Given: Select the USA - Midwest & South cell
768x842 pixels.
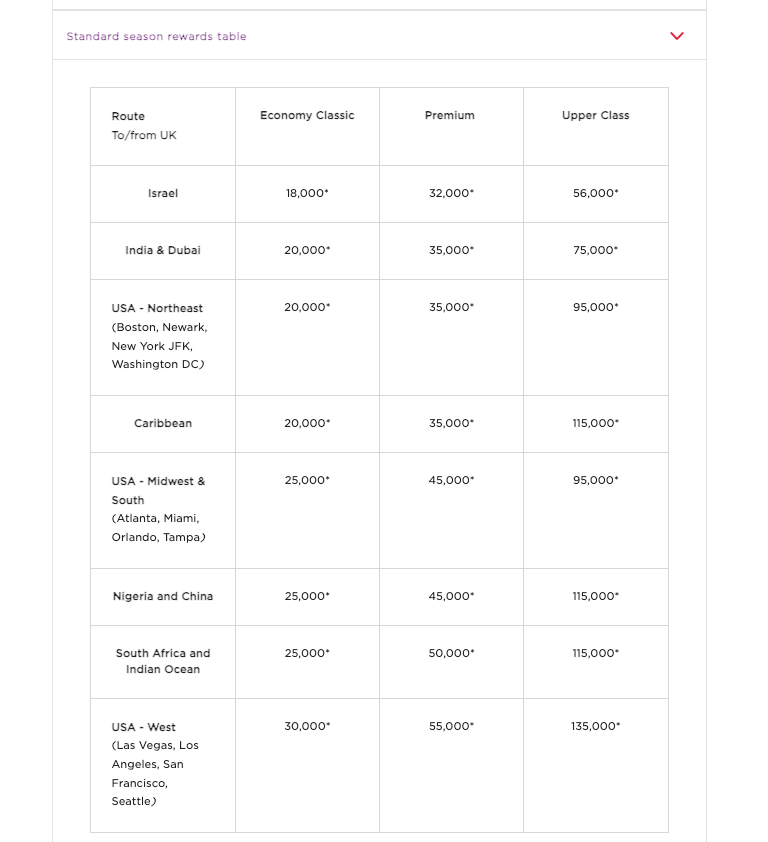Looking at the screenshot, I should 158,509.
